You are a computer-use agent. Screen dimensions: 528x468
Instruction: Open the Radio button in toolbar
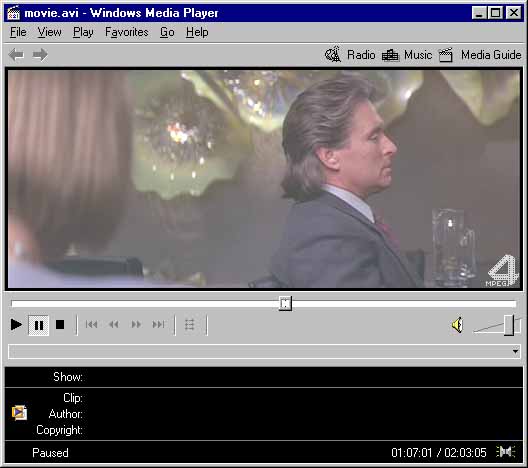350,55
